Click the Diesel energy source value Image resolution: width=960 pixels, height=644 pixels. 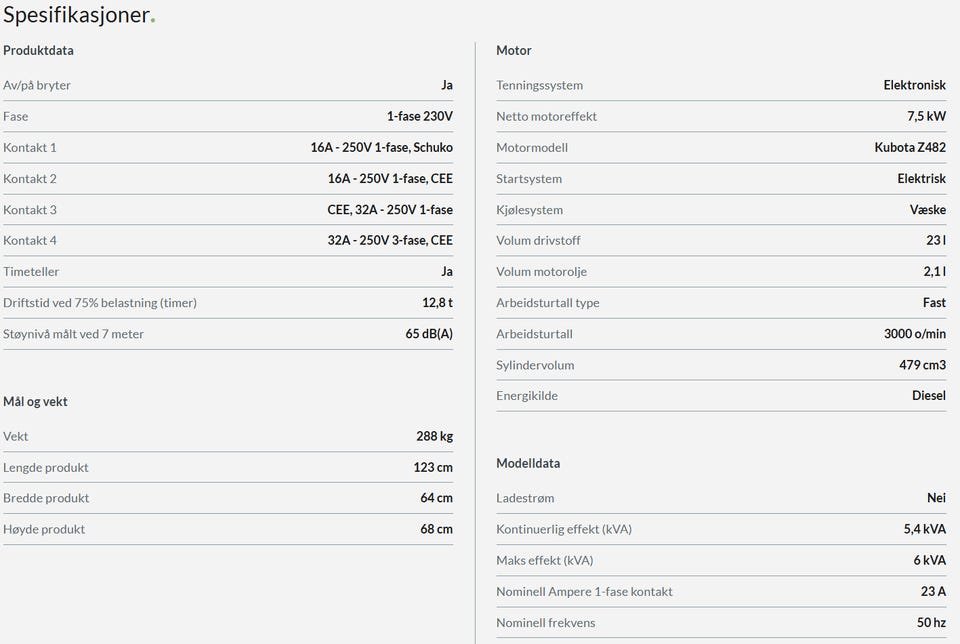tap(928, 395)
